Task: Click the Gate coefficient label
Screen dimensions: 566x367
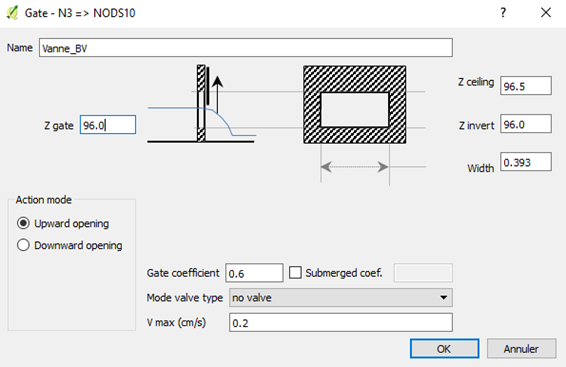Action: 183,273
